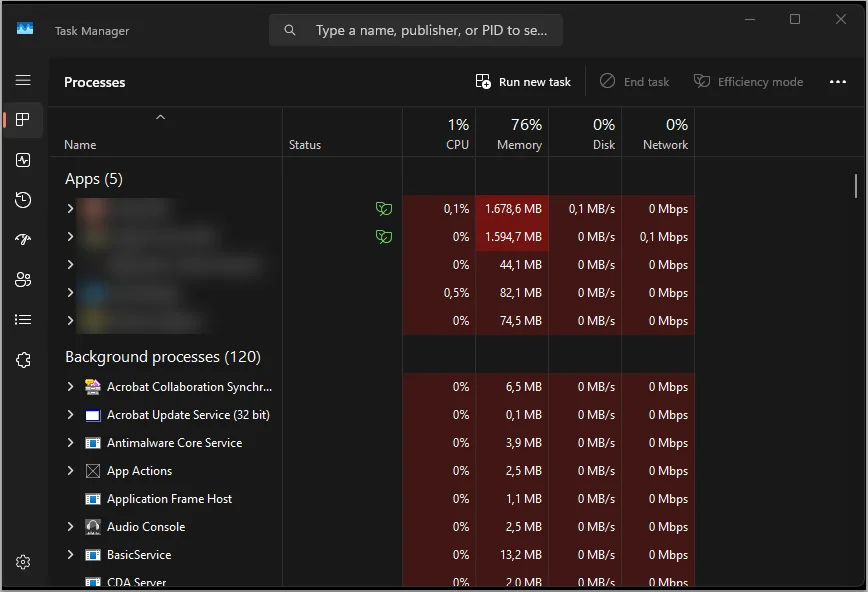Click the 0,1 Mbps network value

coord(664,237)
